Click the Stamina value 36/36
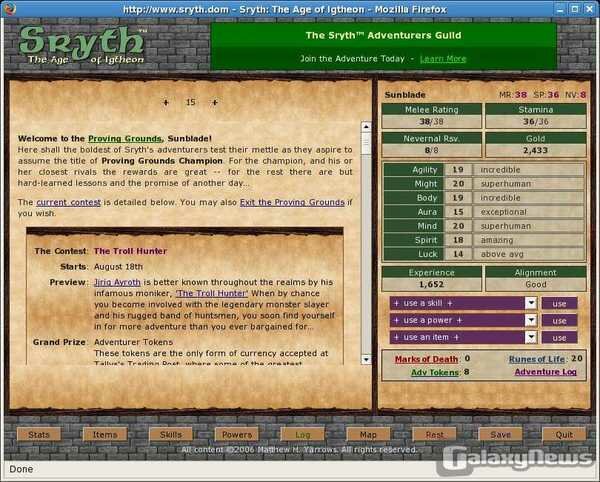The height and width of the screenshot is (482, 600). click(x=536, y=122)
